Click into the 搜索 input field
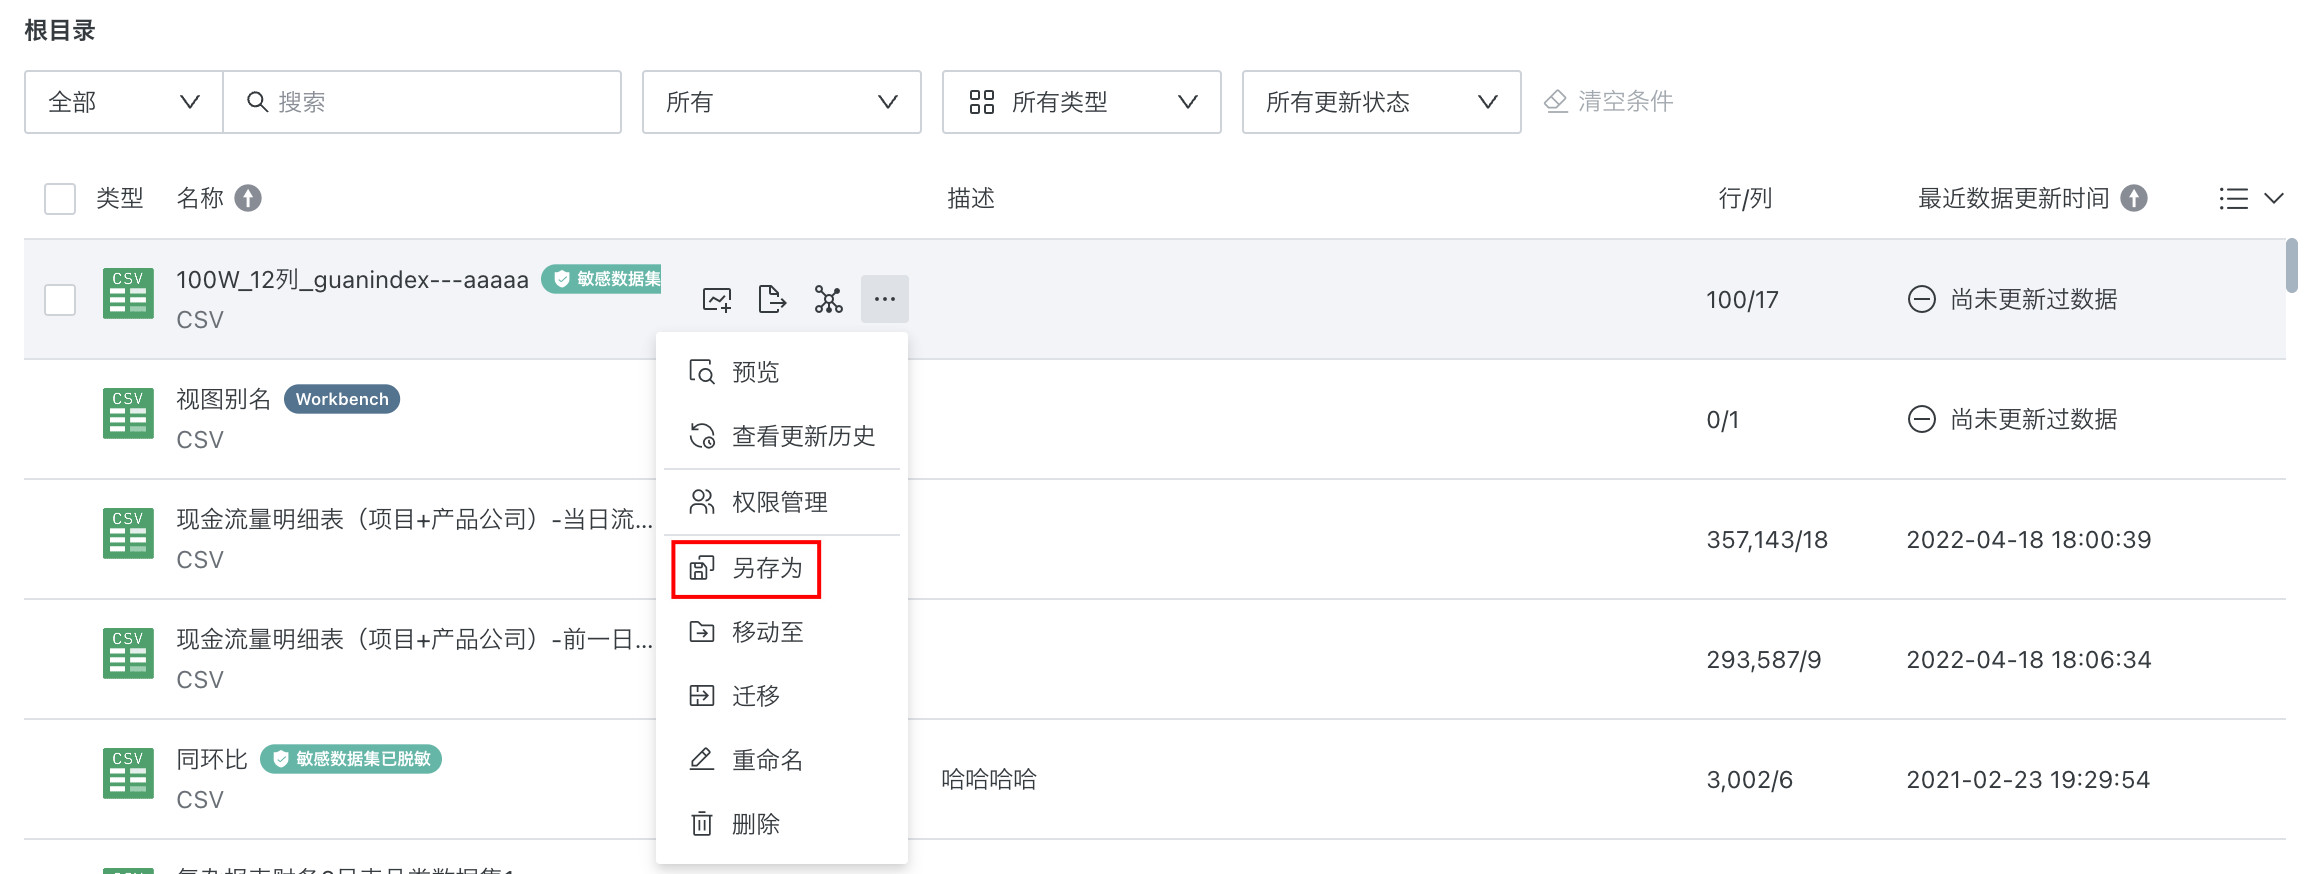2316x874 pixels. [x=440, y=102]
